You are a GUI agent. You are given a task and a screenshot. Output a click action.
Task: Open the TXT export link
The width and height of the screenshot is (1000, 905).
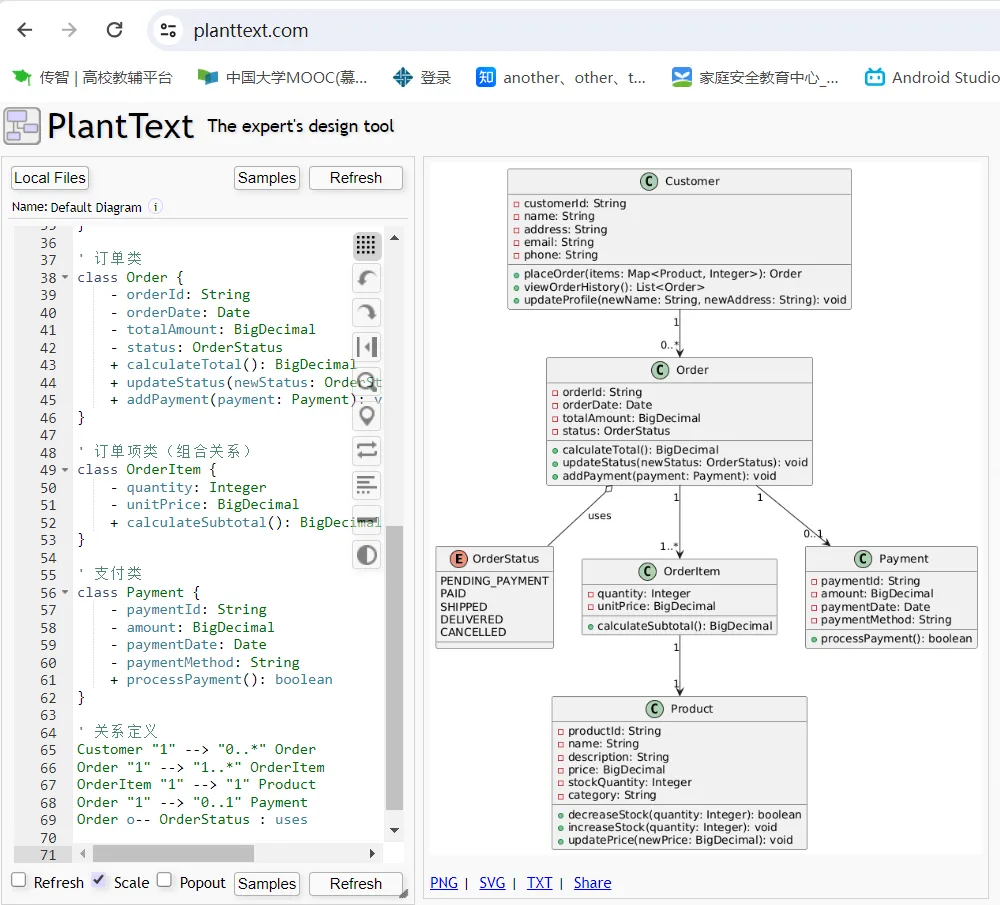tap(540, 883)
